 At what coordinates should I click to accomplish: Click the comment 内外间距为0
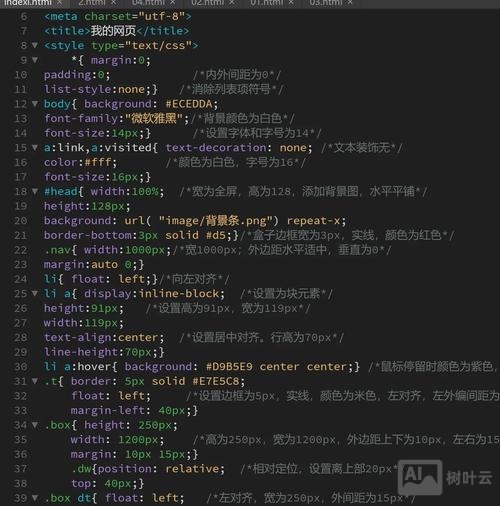point(237,75)
